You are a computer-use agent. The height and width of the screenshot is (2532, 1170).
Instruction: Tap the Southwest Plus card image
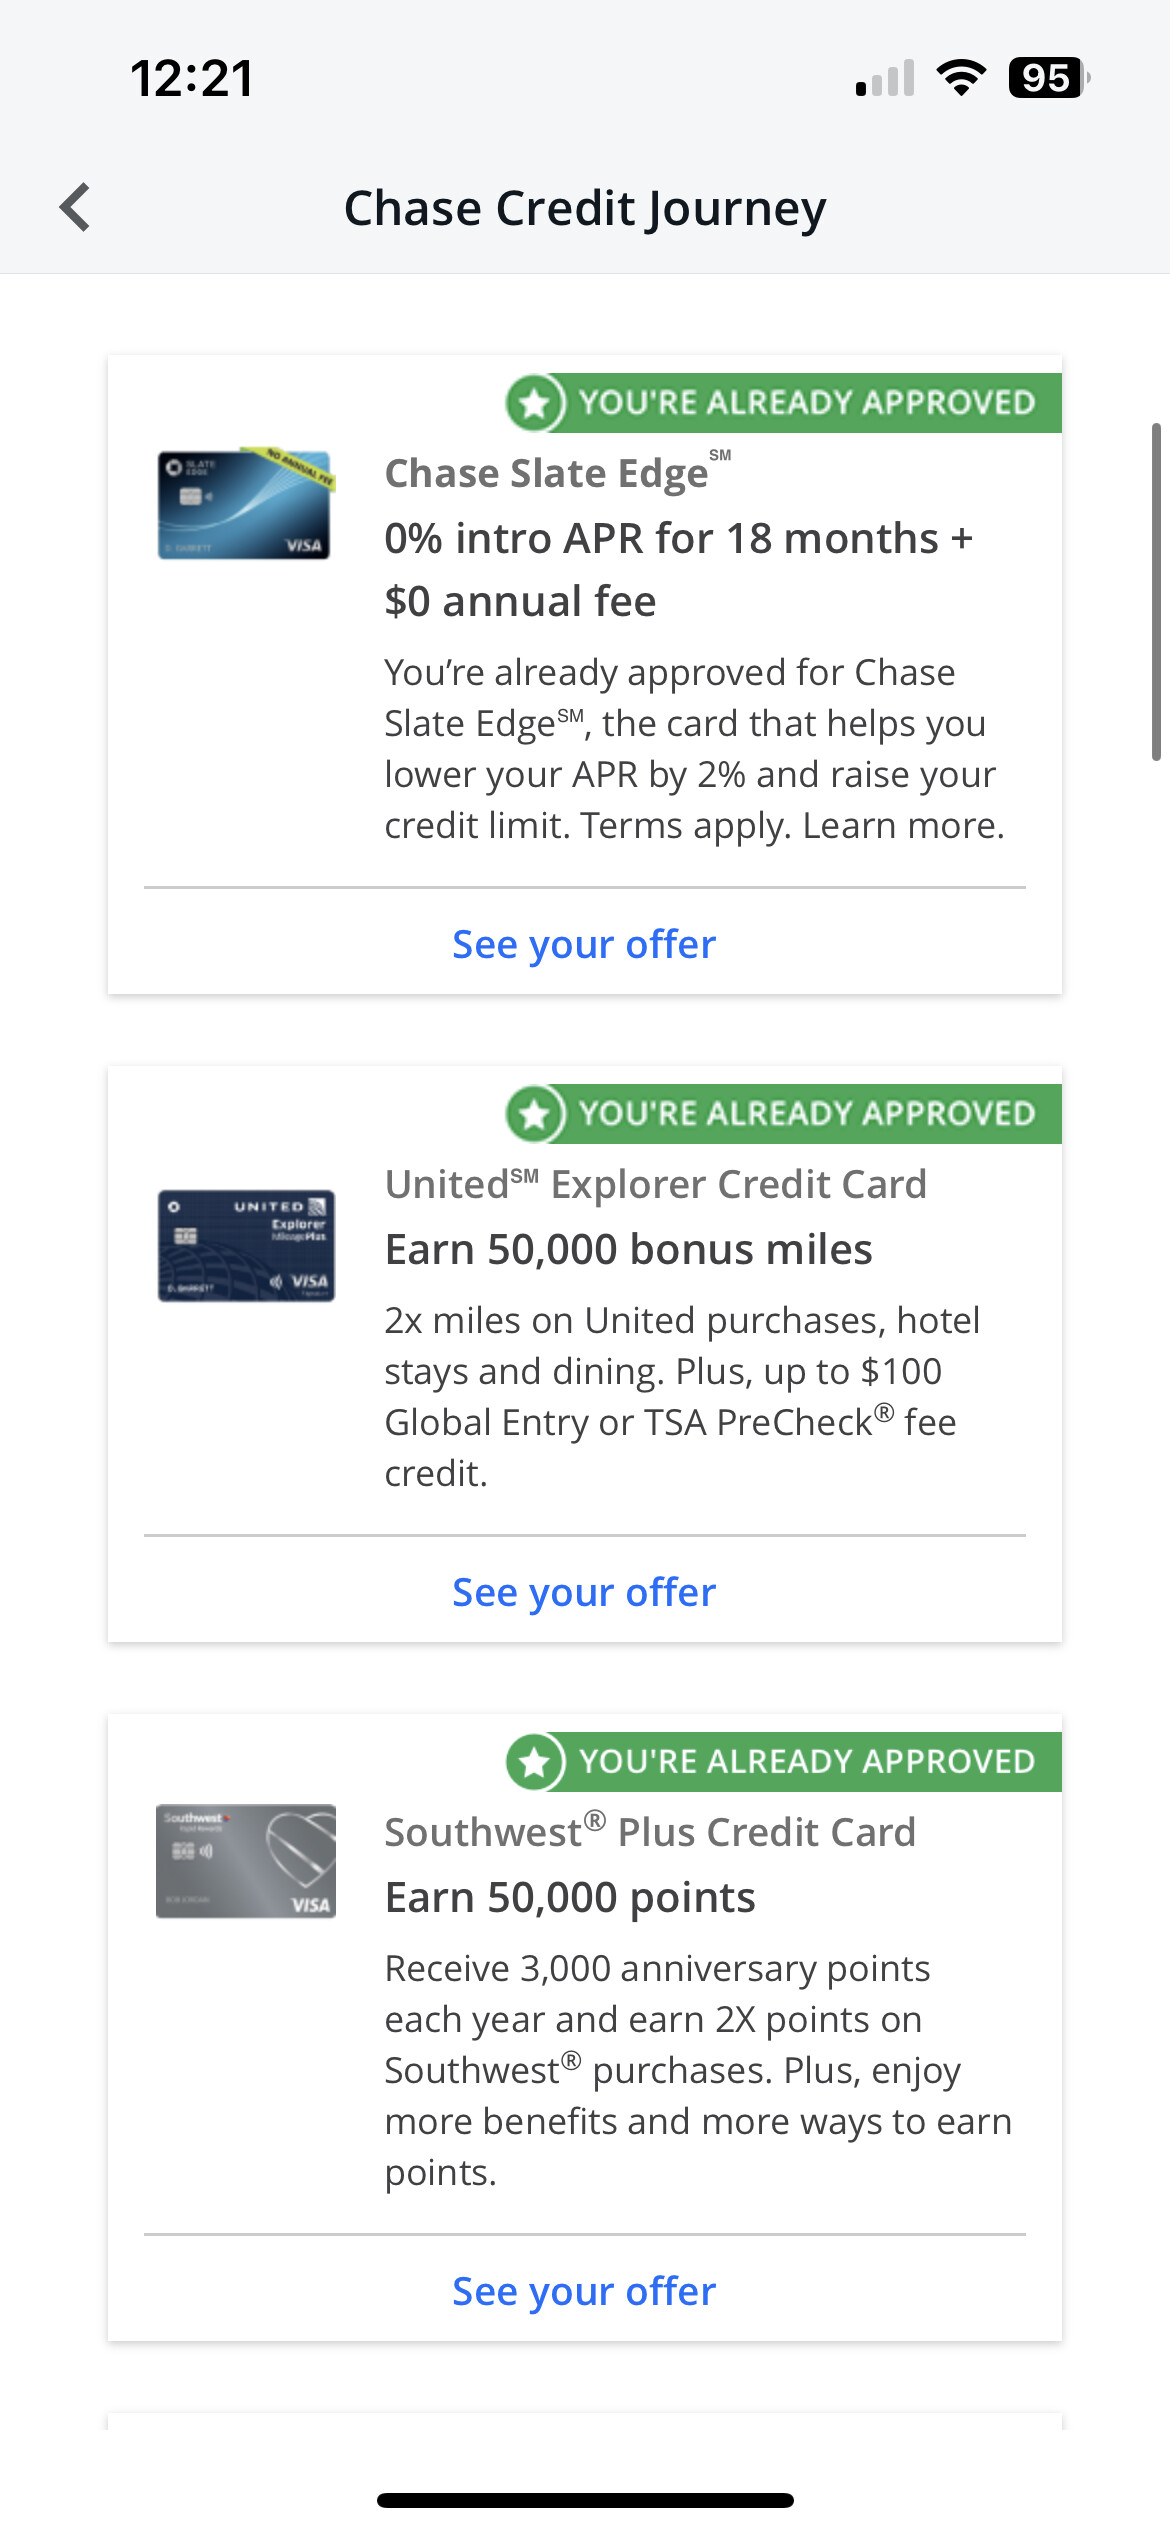[x=246, y=1860]
